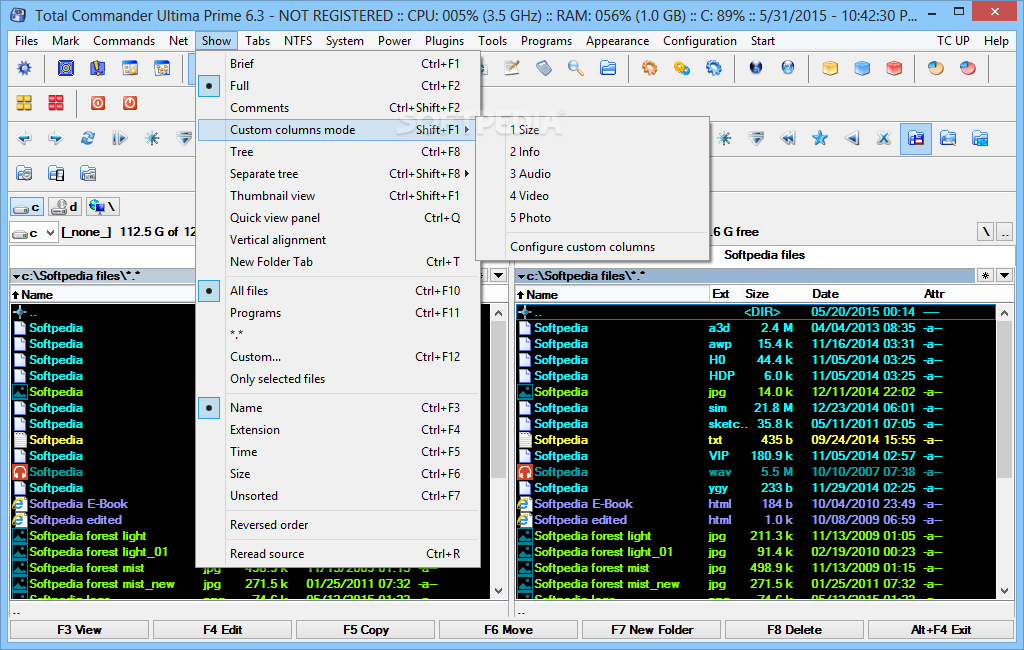The width and height of the screenshot is (1024, 650).
Task: Click the blue target-square toolbar icon
Action: click(66, 68)
